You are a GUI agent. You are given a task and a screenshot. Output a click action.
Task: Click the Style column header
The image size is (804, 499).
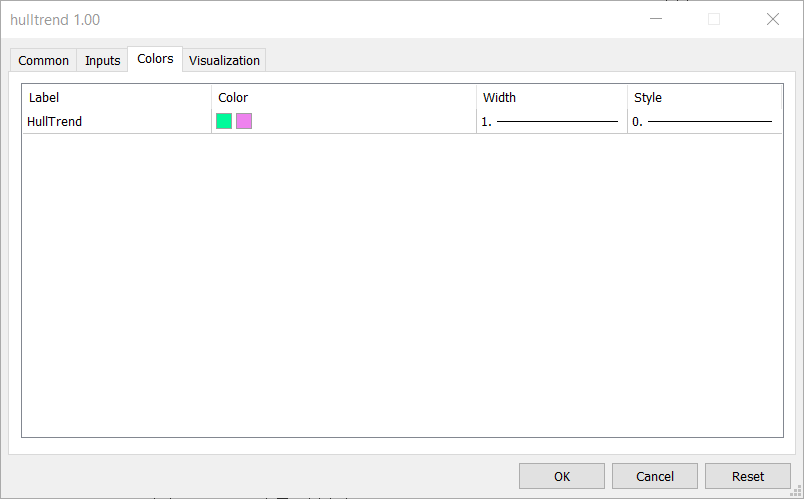click(705, 97)
